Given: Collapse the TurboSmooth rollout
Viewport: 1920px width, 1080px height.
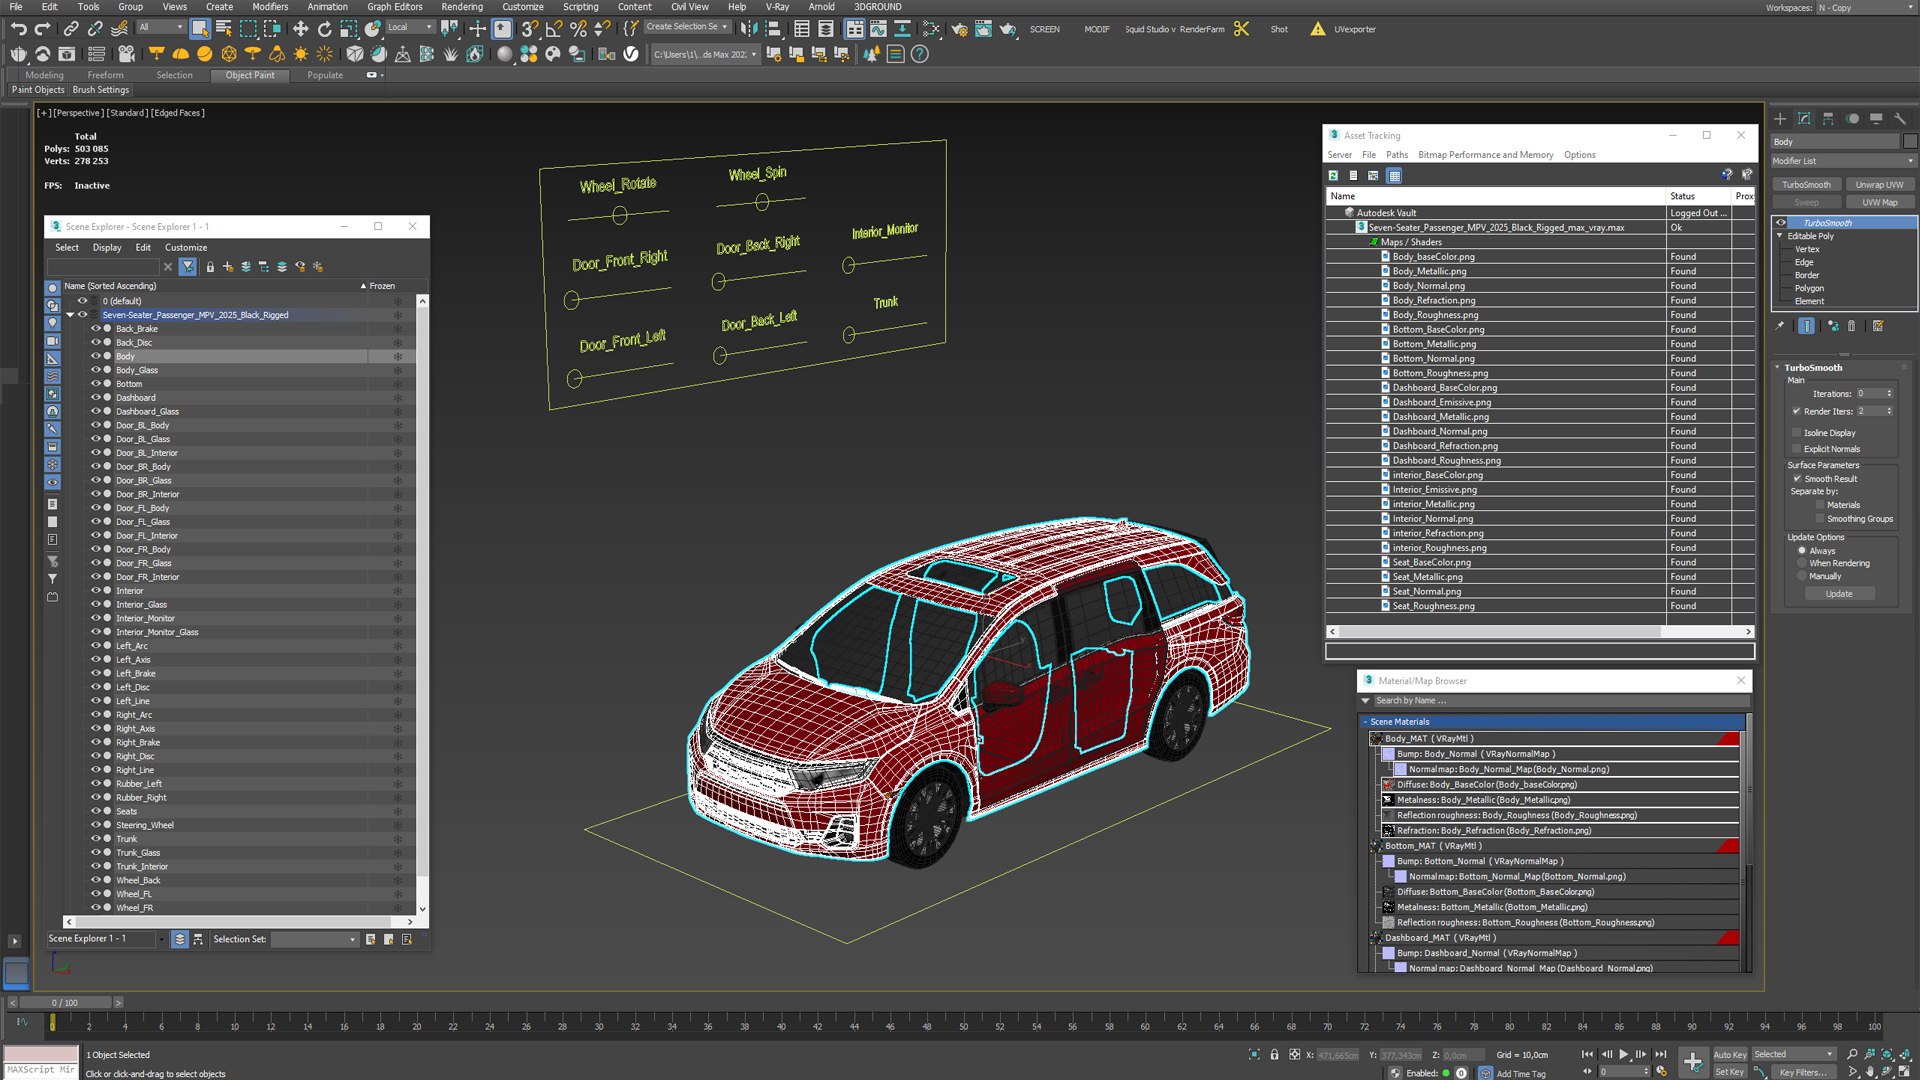Looking at the screenshot, I should tap(1777, 368).
